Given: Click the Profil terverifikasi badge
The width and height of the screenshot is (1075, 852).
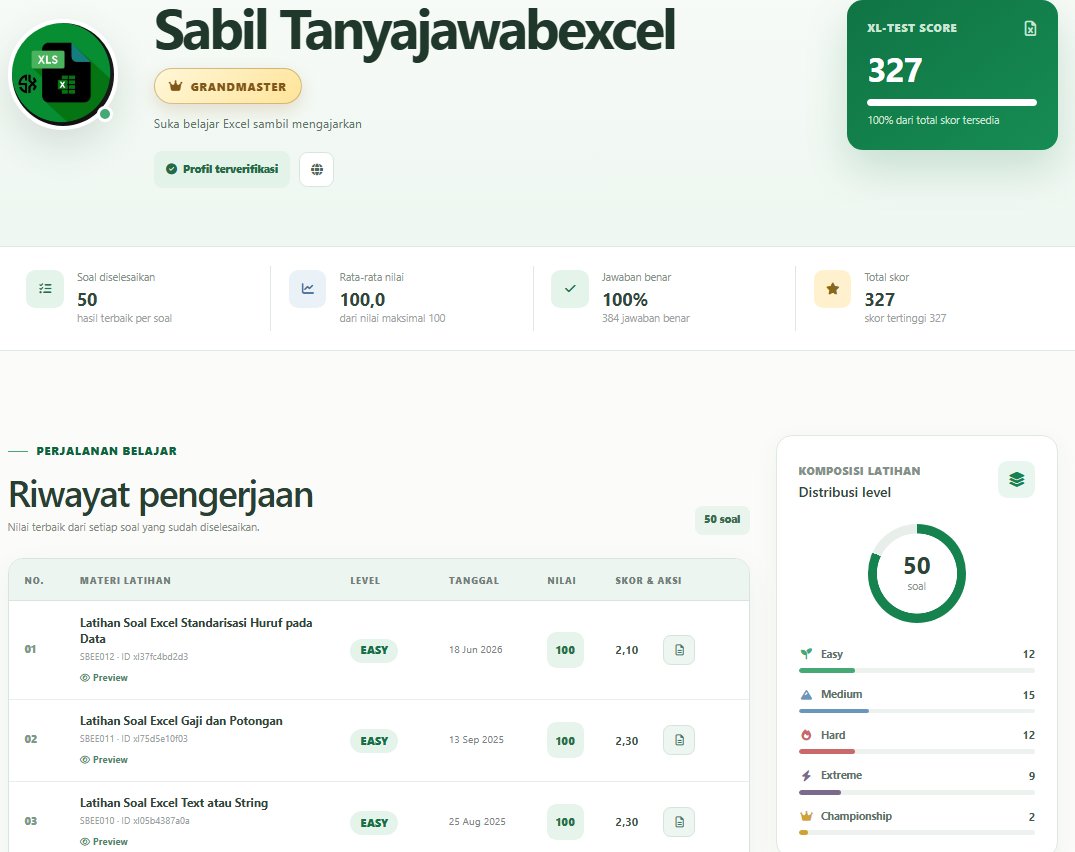Looking at the screenshot, I should (x=222, y=169).
